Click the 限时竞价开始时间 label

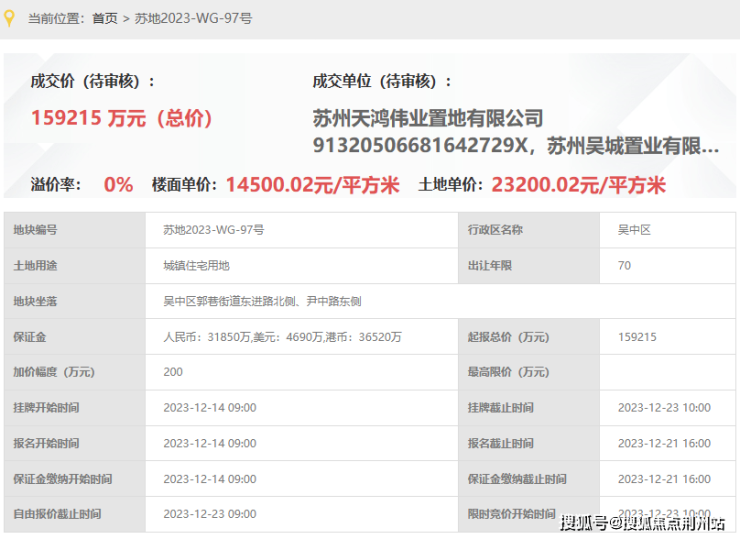click(512, 514)
